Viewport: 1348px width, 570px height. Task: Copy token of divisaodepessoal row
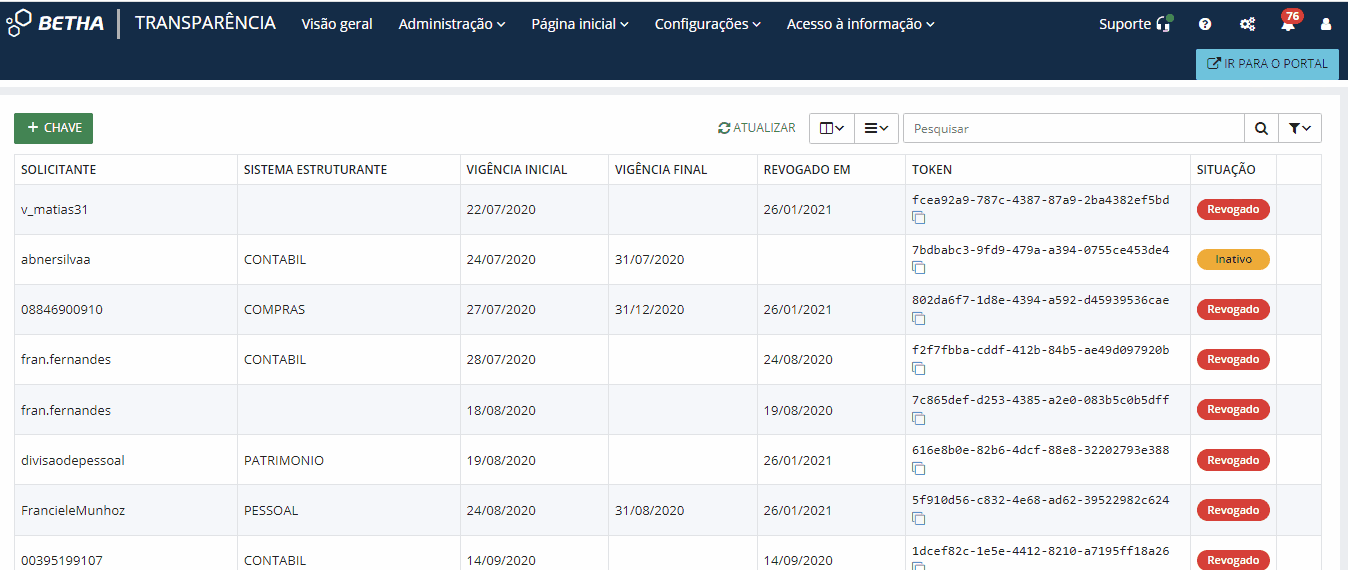click(x=918, y=468)
